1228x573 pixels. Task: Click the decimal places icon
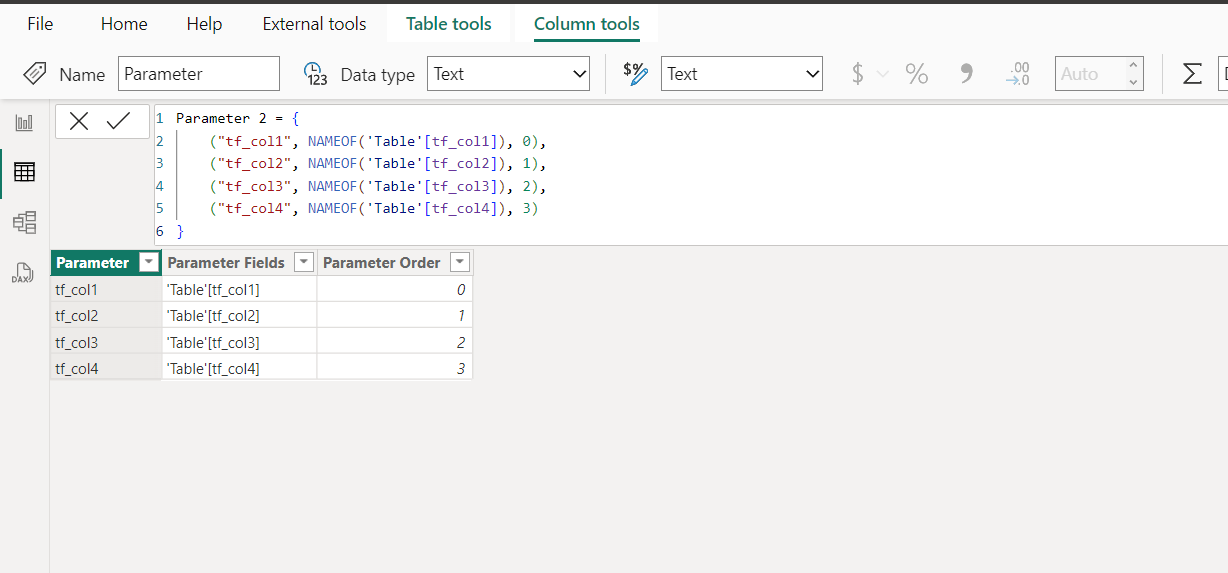(x=1018, y=74)
